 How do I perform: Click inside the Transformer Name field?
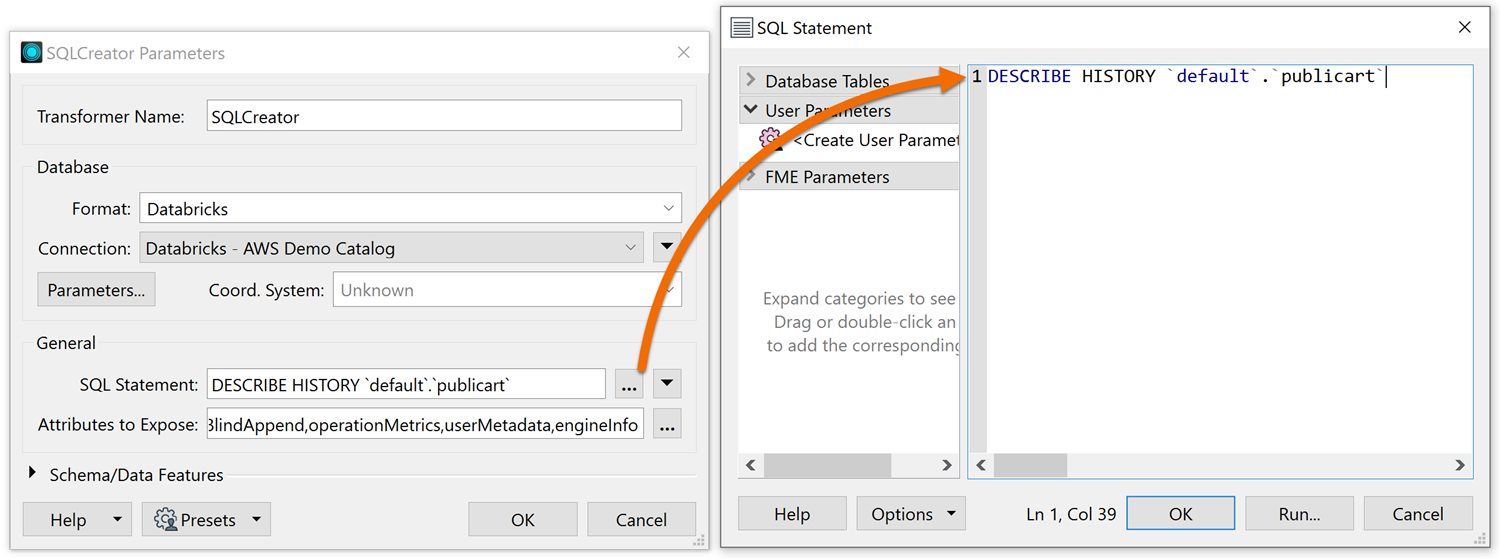coord(444,117)
